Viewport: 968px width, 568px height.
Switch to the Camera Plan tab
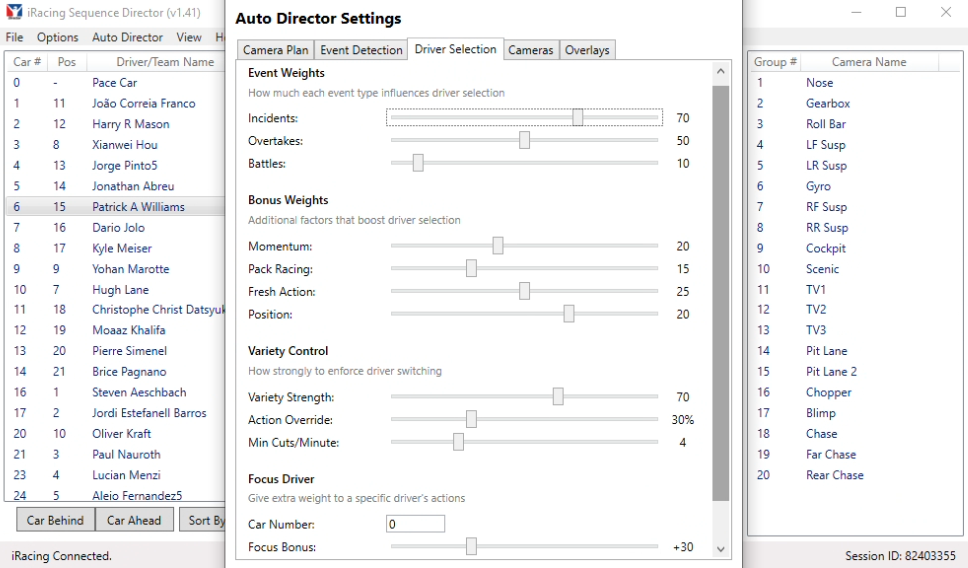(276, 50)
